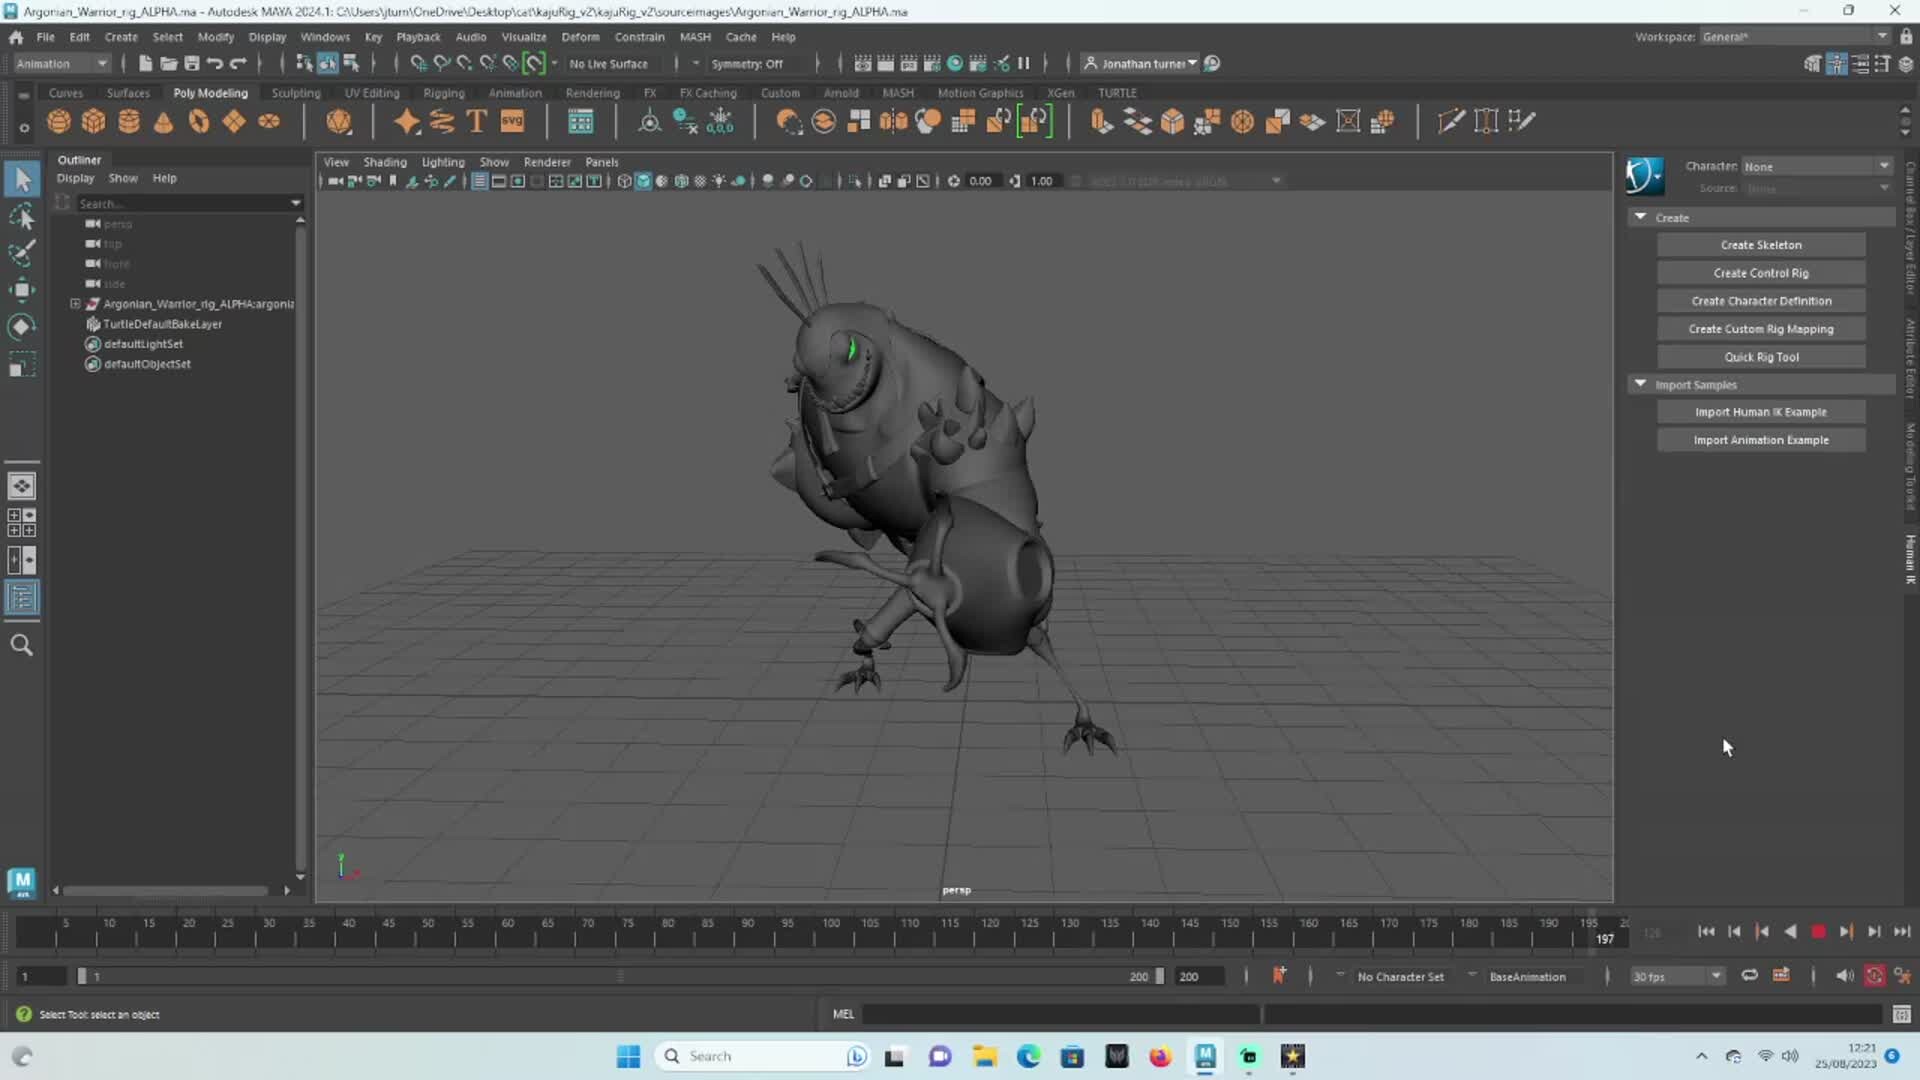Create a Polygon Cone from the shelf

click(163, 121)
